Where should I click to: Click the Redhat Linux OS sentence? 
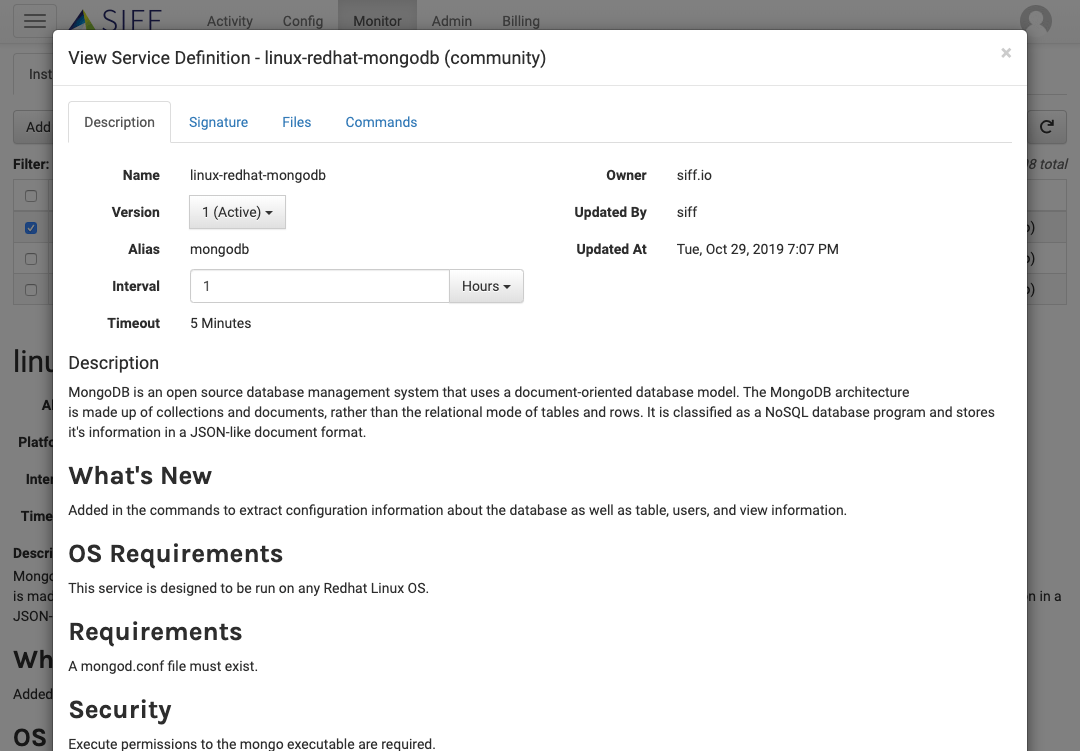248,588
